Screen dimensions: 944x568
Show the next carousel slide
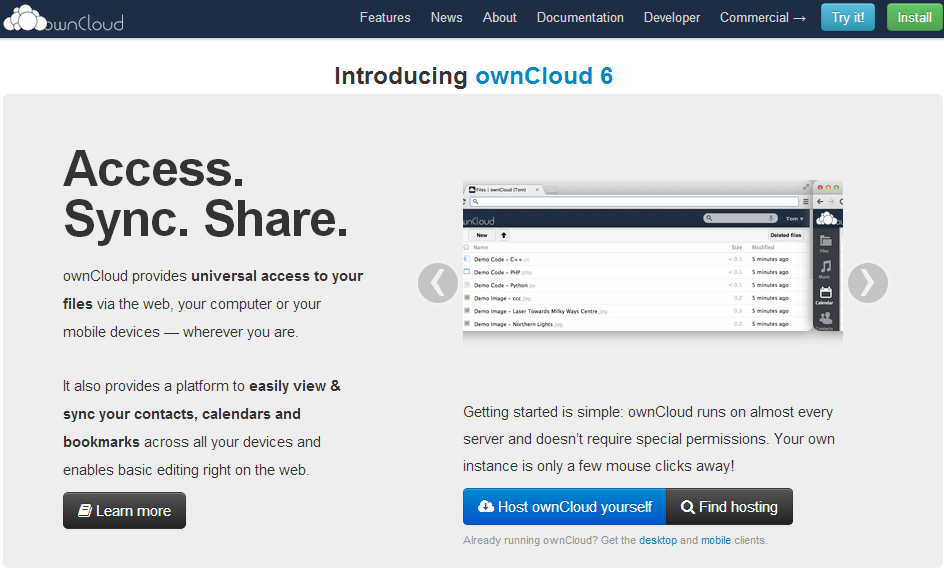click(868, 282)
